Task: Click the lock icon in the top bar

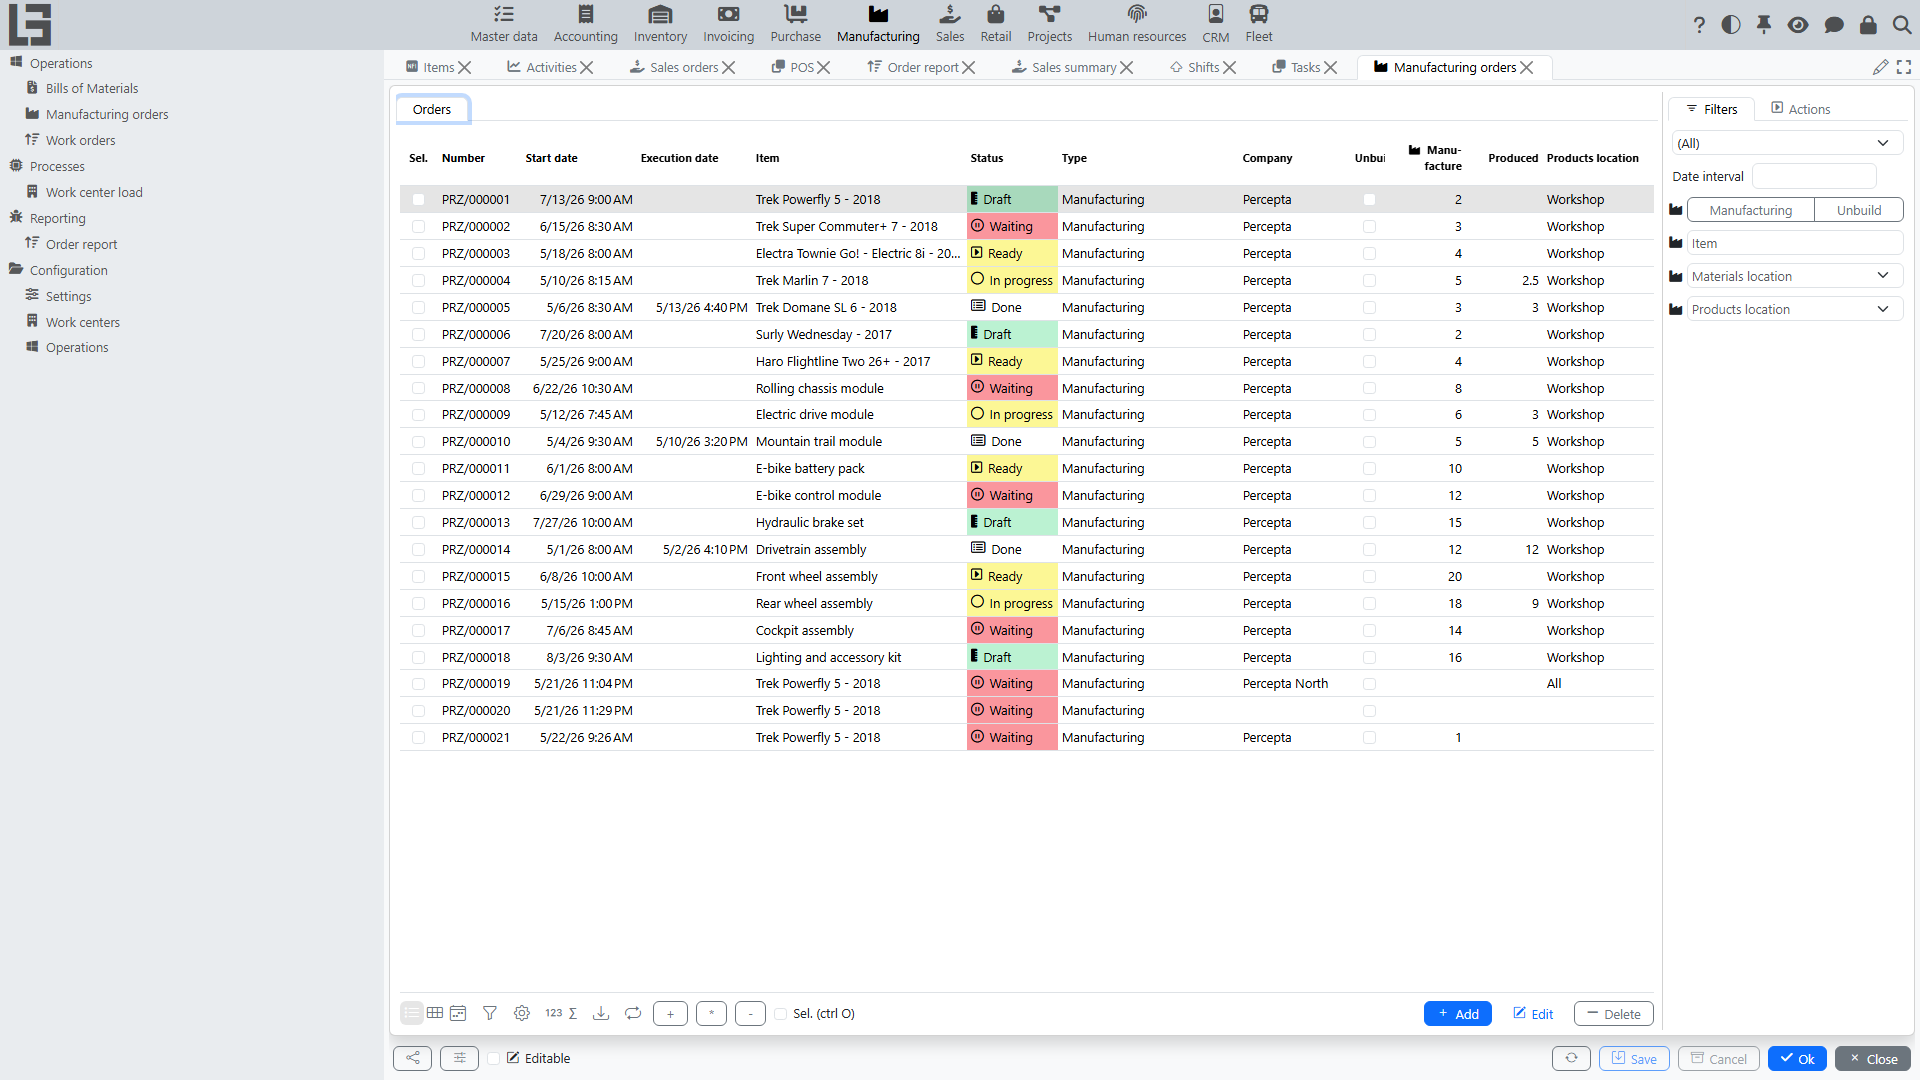Action: [1868, 25]
